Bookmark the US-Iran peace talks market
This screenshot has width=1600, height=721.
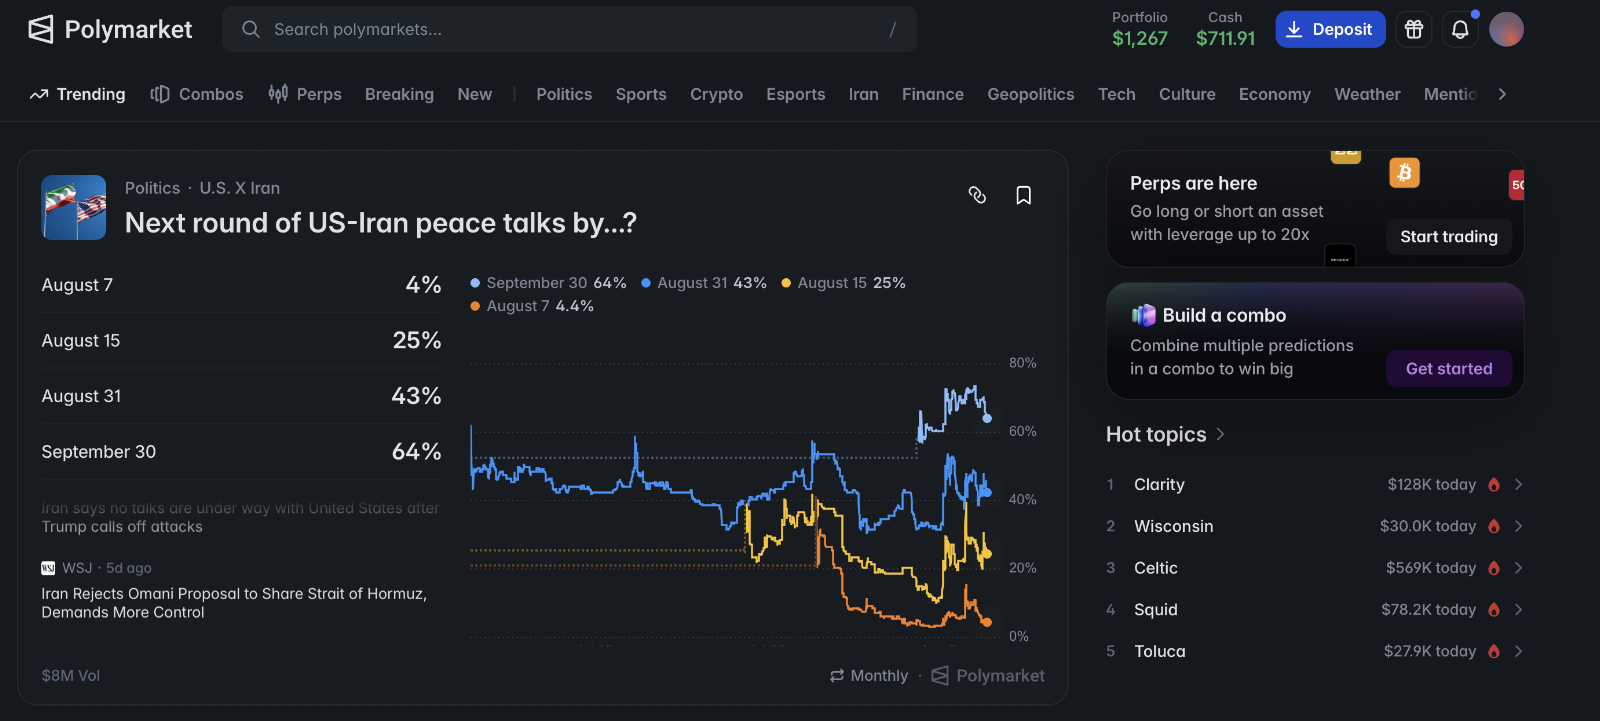[1024, 195]
